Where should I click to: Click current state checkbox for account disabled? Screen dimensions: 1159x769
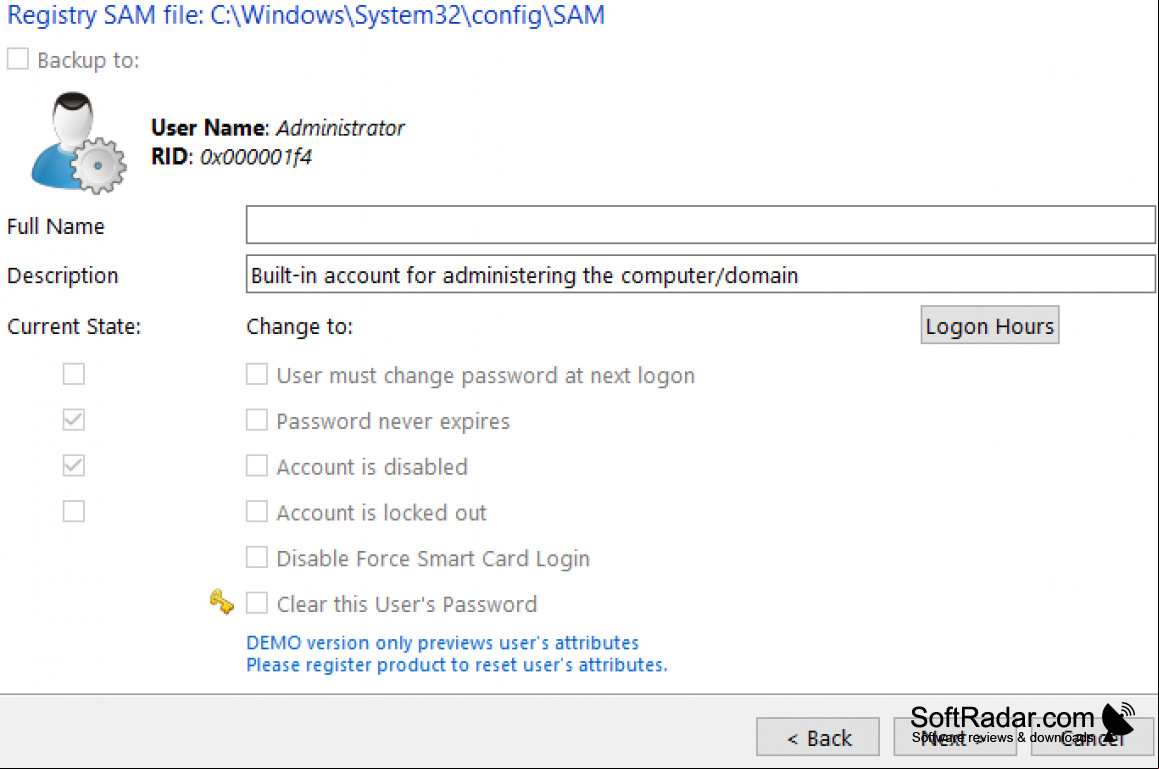[73, 466]
